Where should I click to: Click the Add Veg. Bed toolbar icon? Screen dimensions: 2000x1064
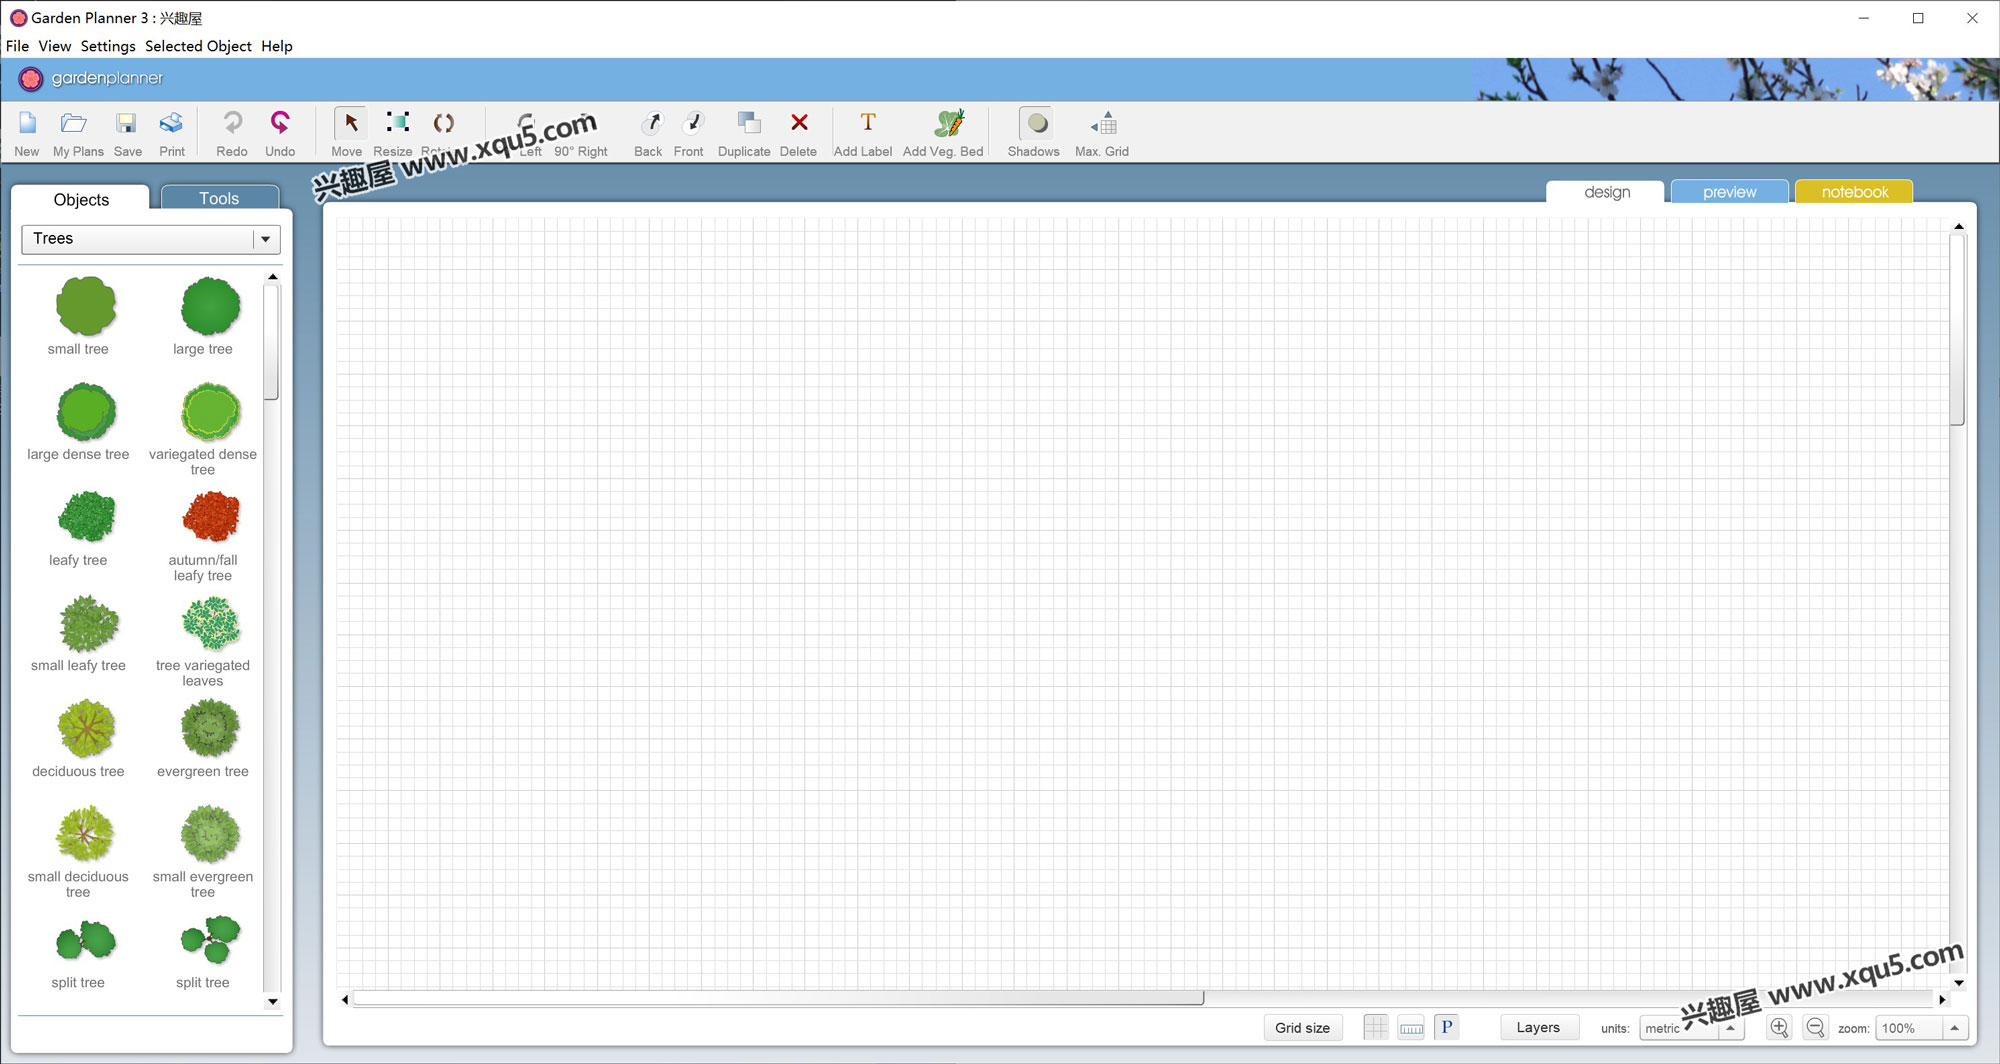(x=946, y=124)
